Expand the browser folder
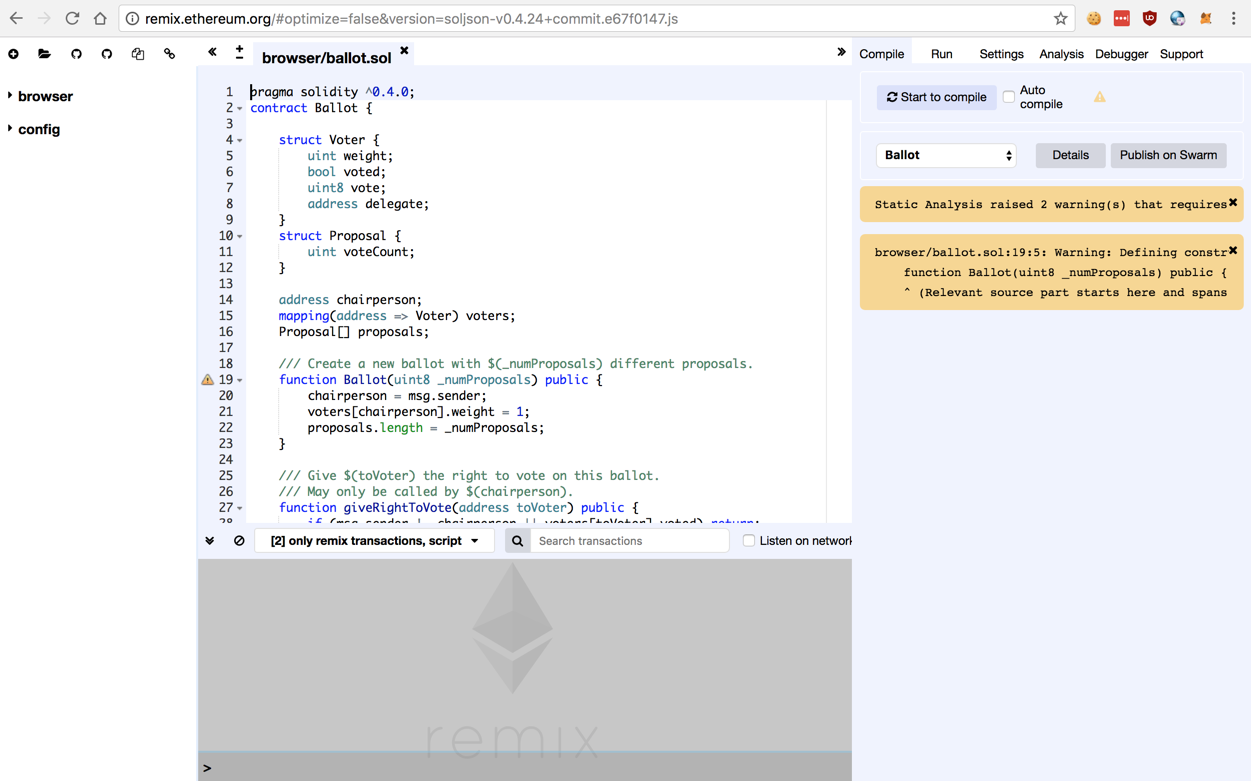 click(10, 96)
